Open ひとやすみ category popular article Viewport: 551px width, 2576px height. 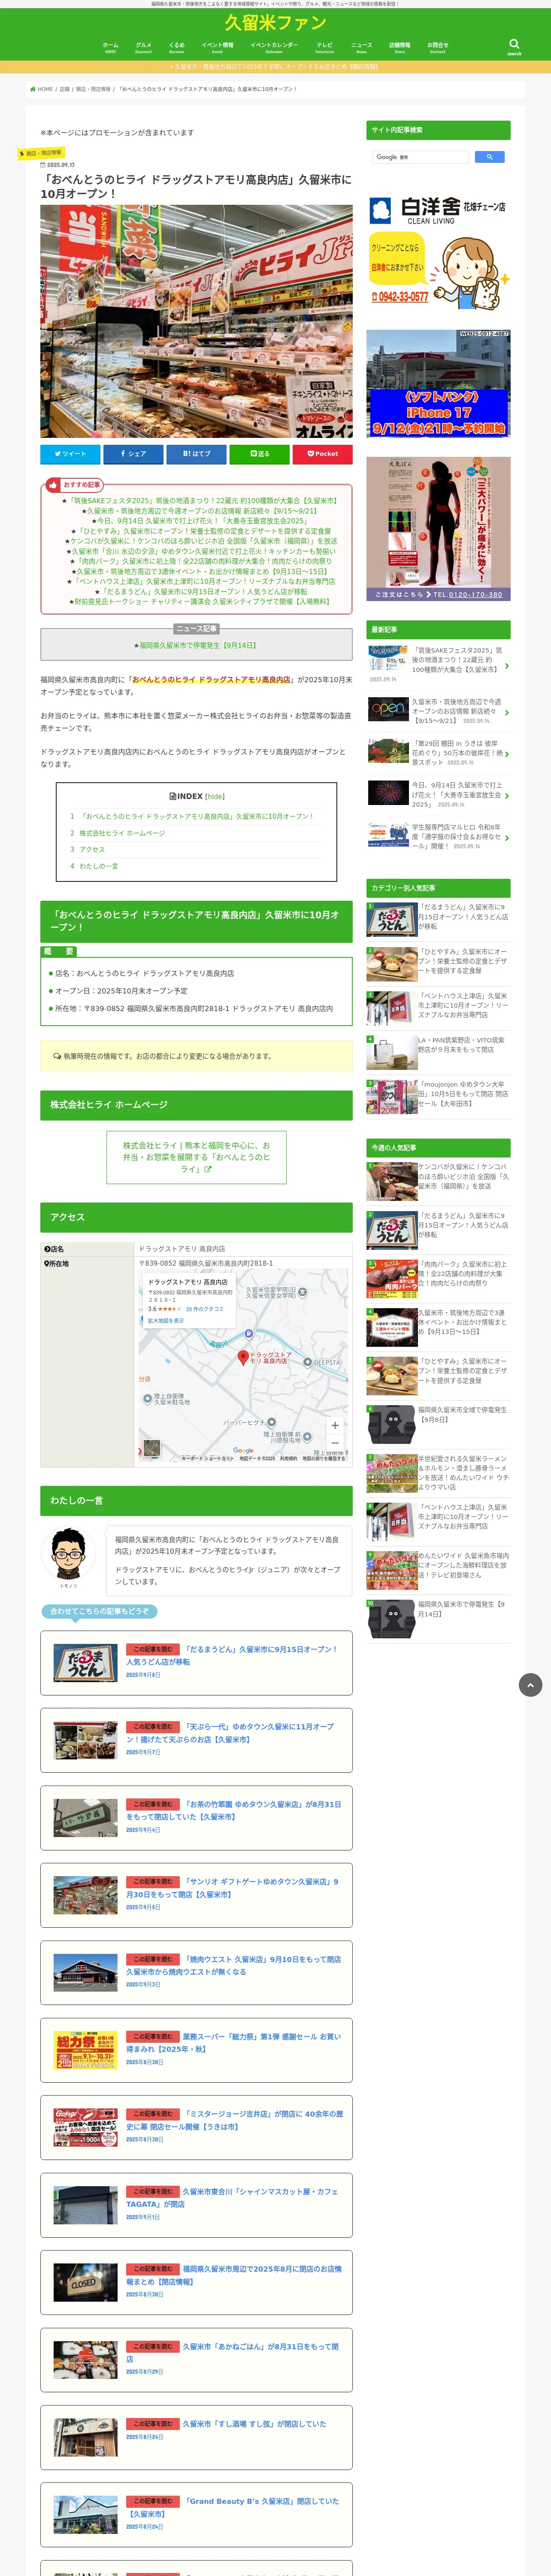(438, 963)
